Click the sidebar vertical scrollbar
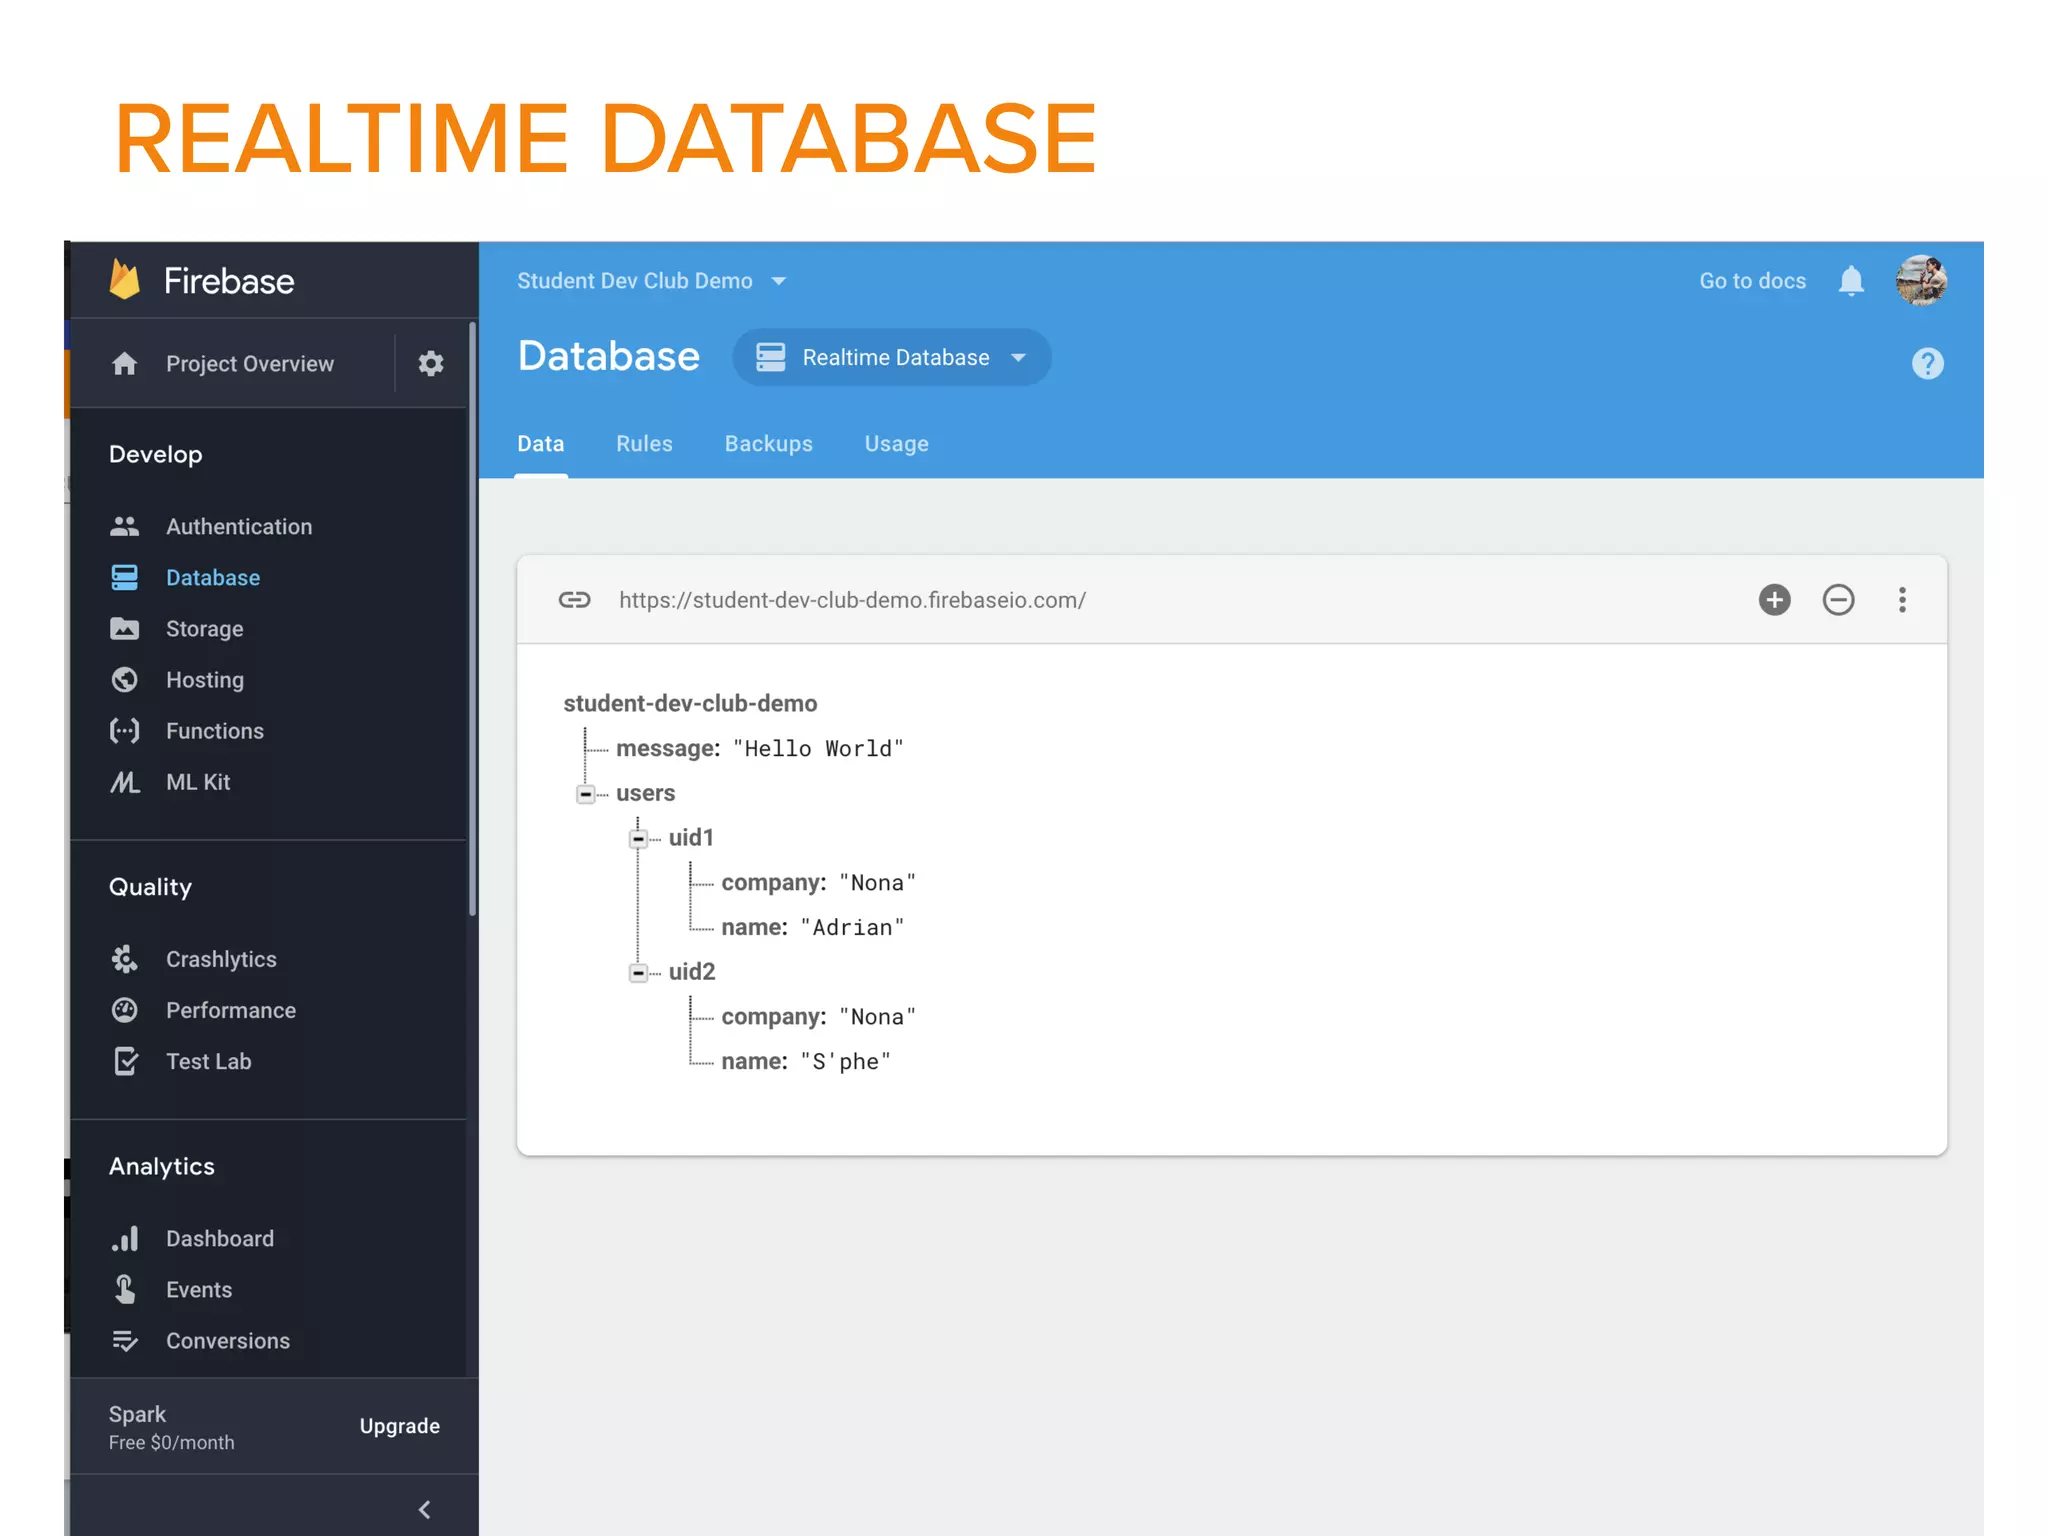 (472, 618)
